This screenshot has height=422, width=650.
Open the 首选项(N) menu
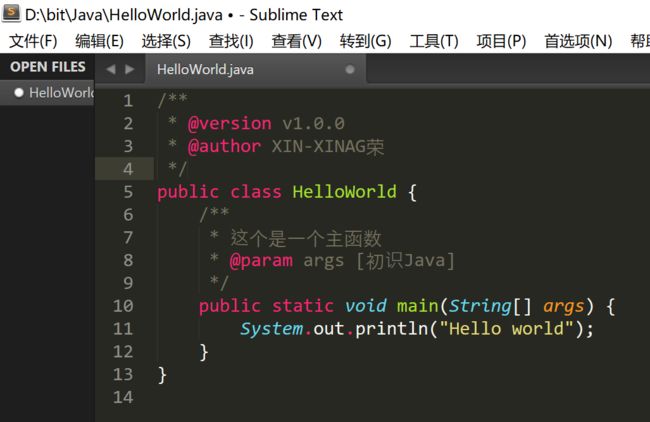click(x=578, y=41)
